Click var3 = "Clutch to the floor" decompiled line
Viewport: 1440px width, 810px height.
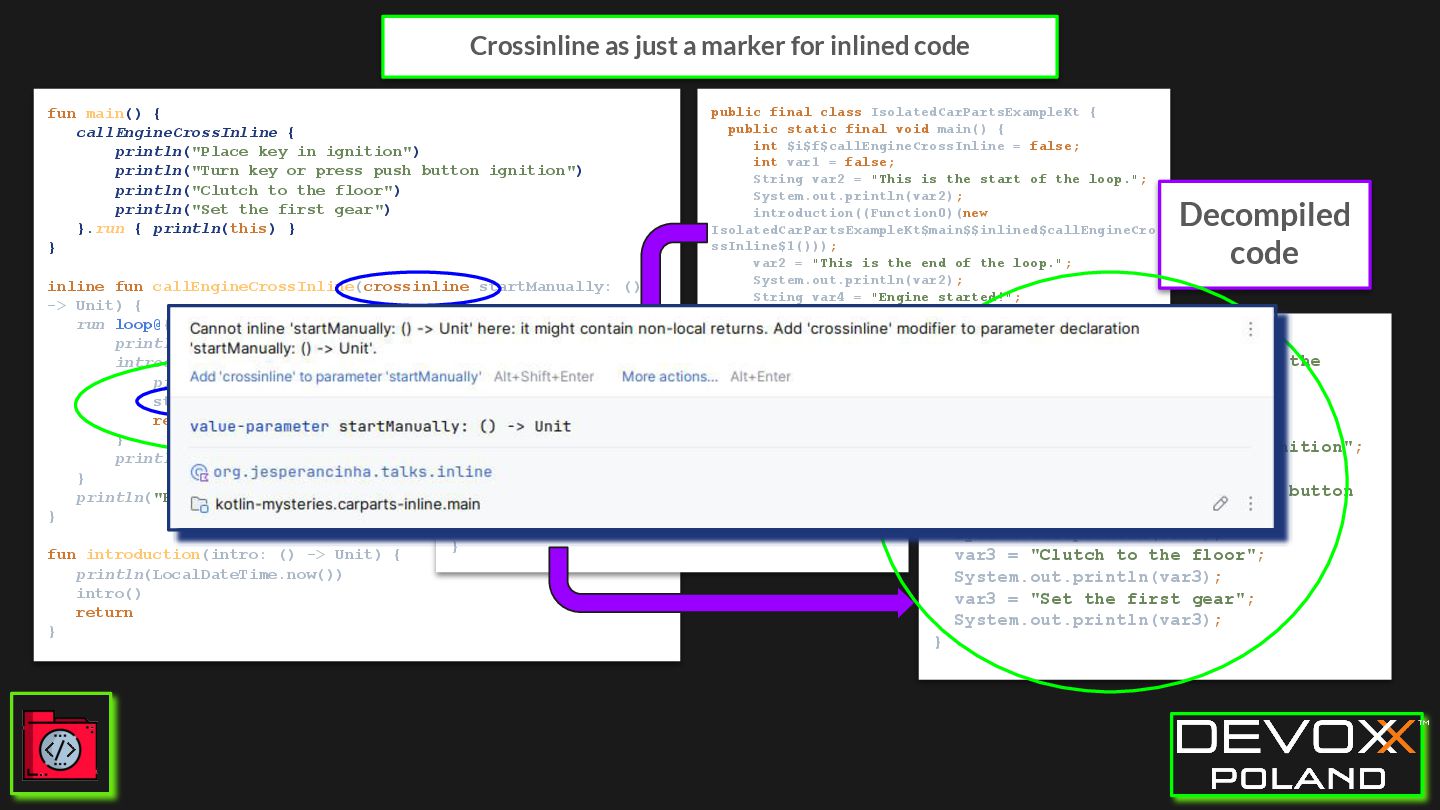point(1109,555)
